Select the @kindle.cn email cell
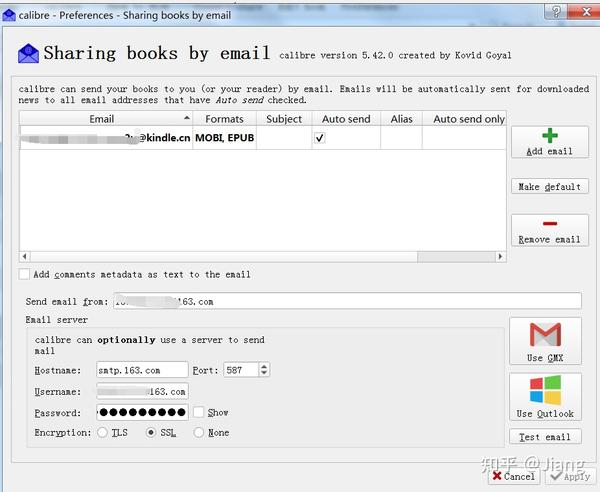The width and height of the screenshot is (600, 492). tap(106, 138)
